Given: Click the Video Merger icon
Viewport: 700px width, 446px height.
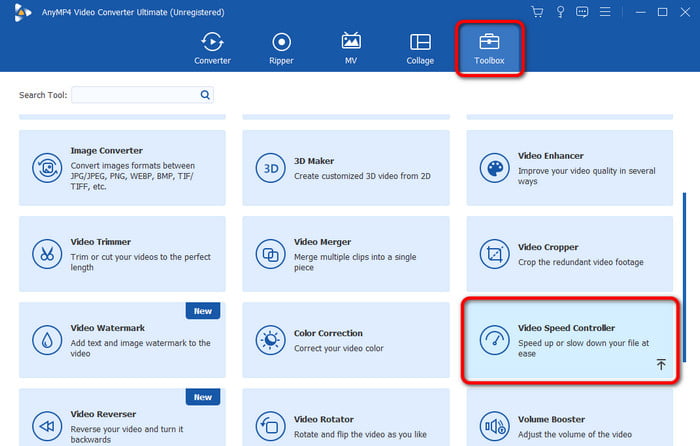Looking at the screenshot, I should pyautogui.click(x=271, y=254).
